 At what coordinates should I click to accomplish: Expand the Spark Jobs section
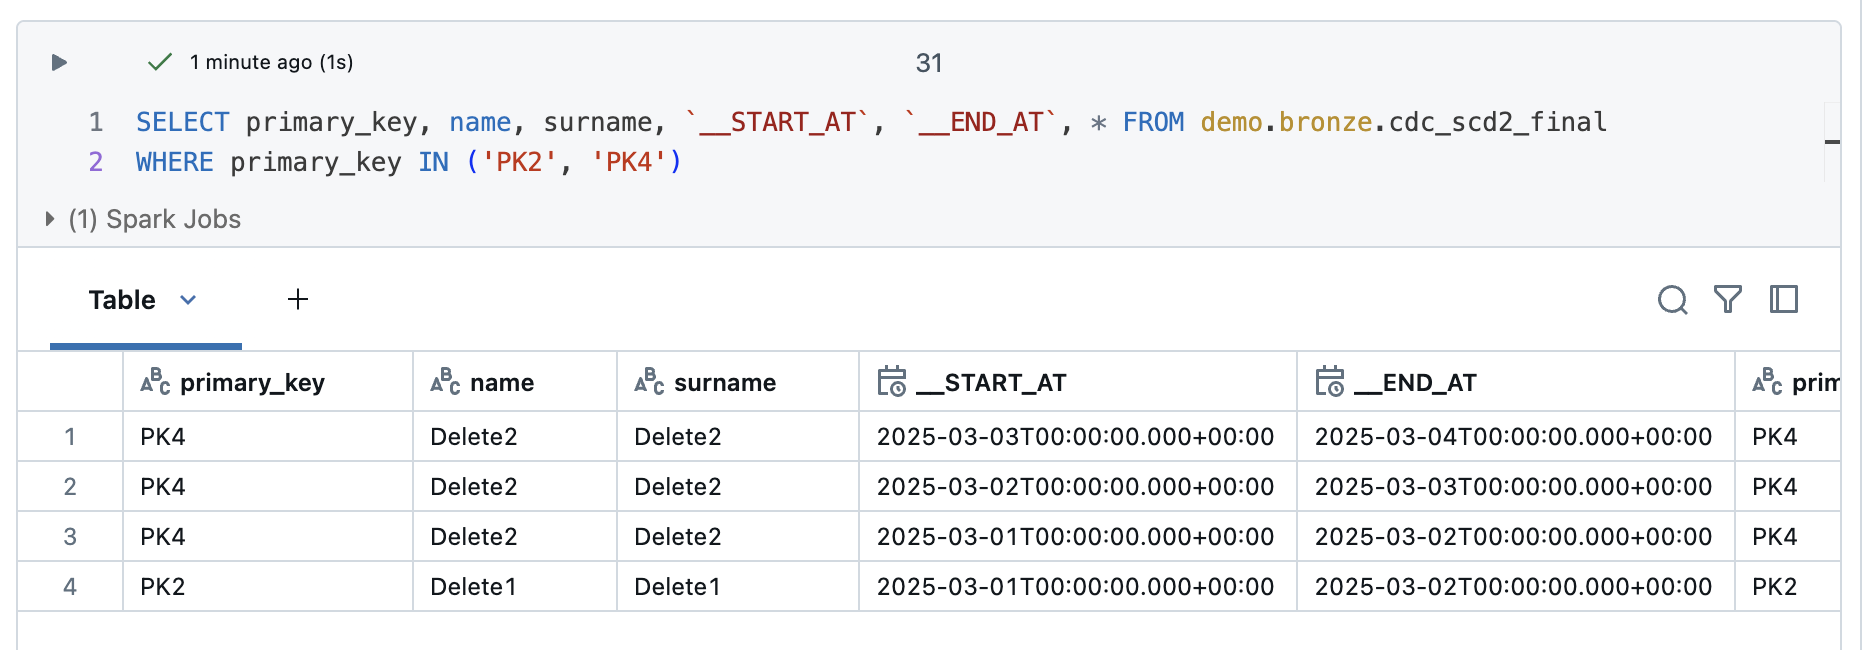coord(50,219)
